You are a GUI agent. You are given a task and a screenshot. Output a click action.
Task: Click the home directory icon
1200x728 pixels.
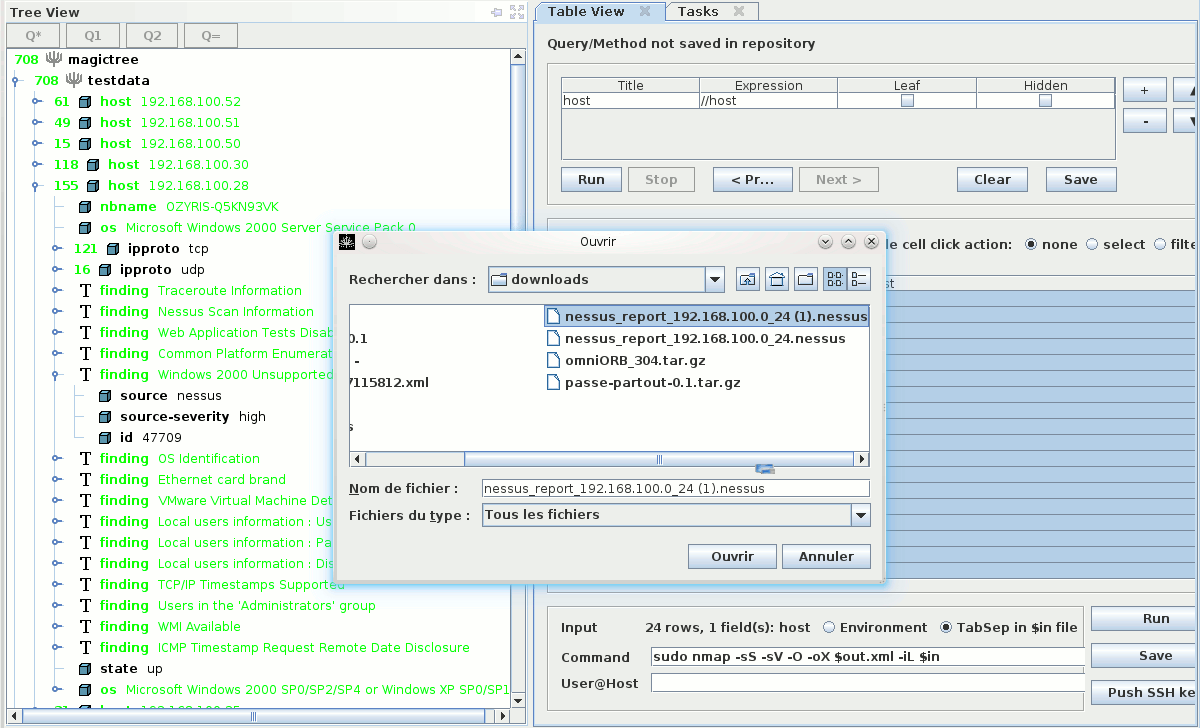[776, 280]
